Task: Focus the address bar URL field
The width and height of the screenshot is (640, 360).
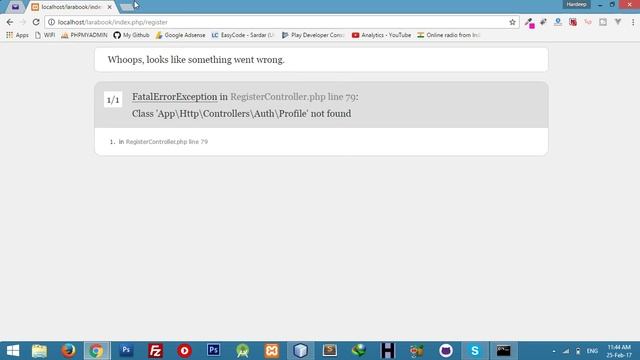Action: point(282,22)
